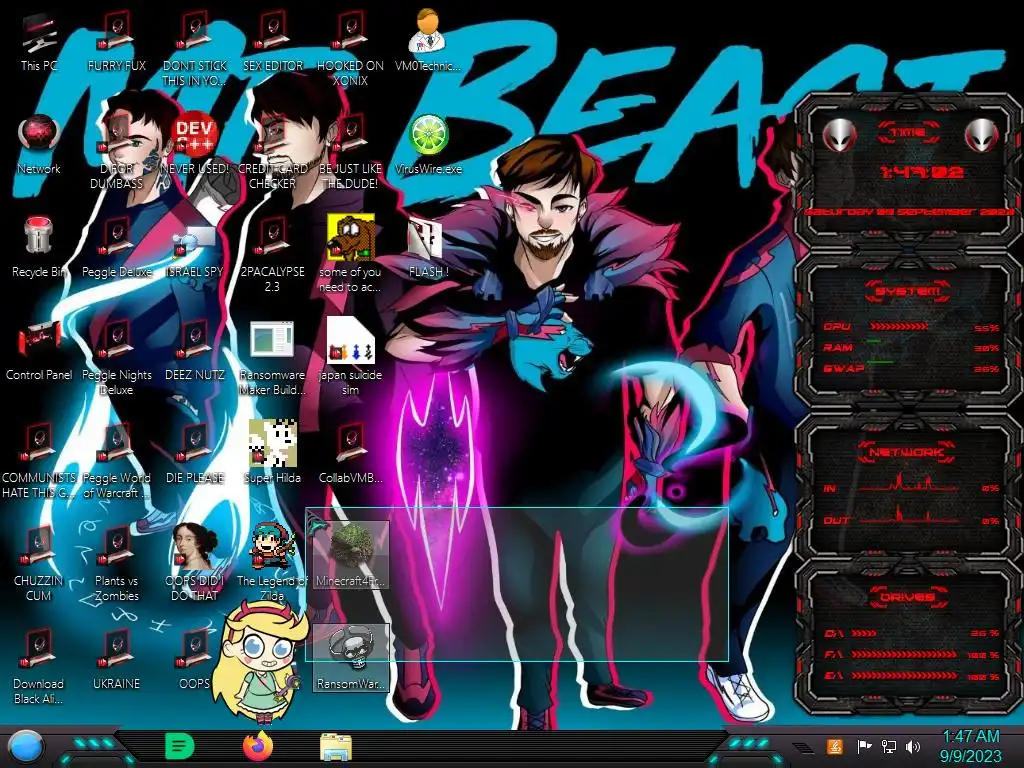Image resolution: width=1024 pixels, height=768 pixels.
Task: Click the RAM usage bar in SYSTEM widget
Action: pyautogui.click(x=874, y=342)
